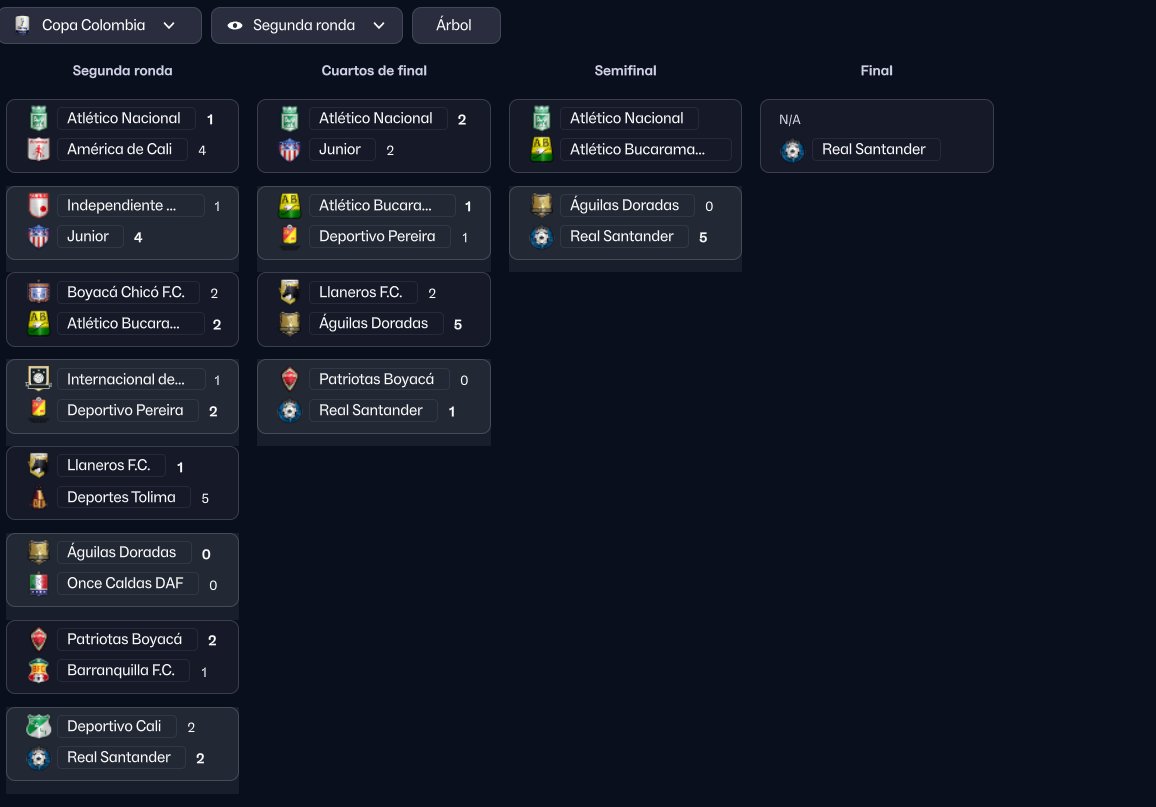The height and width of the screenshot is (807, 1156).
Task: Click the Junior crest in Cuartos de final
Action: 290,149
